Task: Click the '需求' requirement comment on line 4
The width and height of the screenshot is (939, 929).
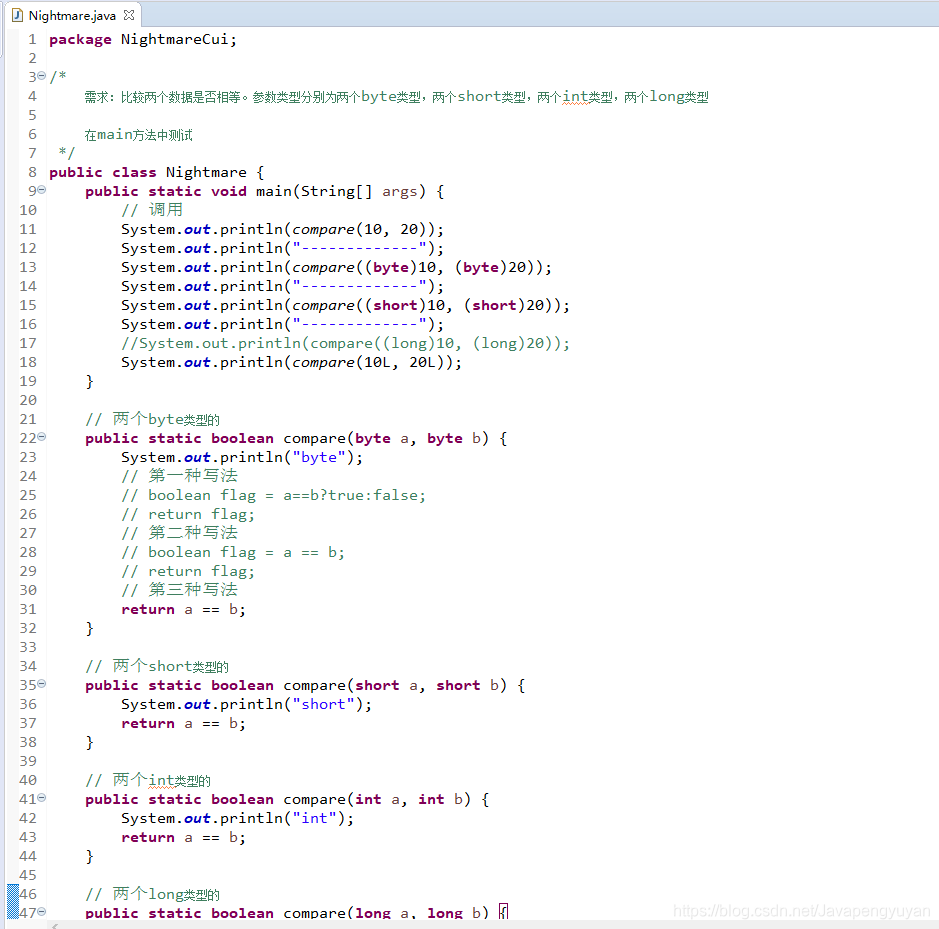Action: click(x=396, y=96)
